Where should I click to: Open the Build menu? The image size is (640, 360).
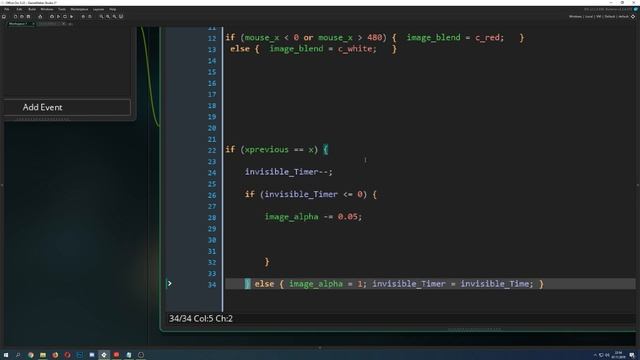click(32, 9)
